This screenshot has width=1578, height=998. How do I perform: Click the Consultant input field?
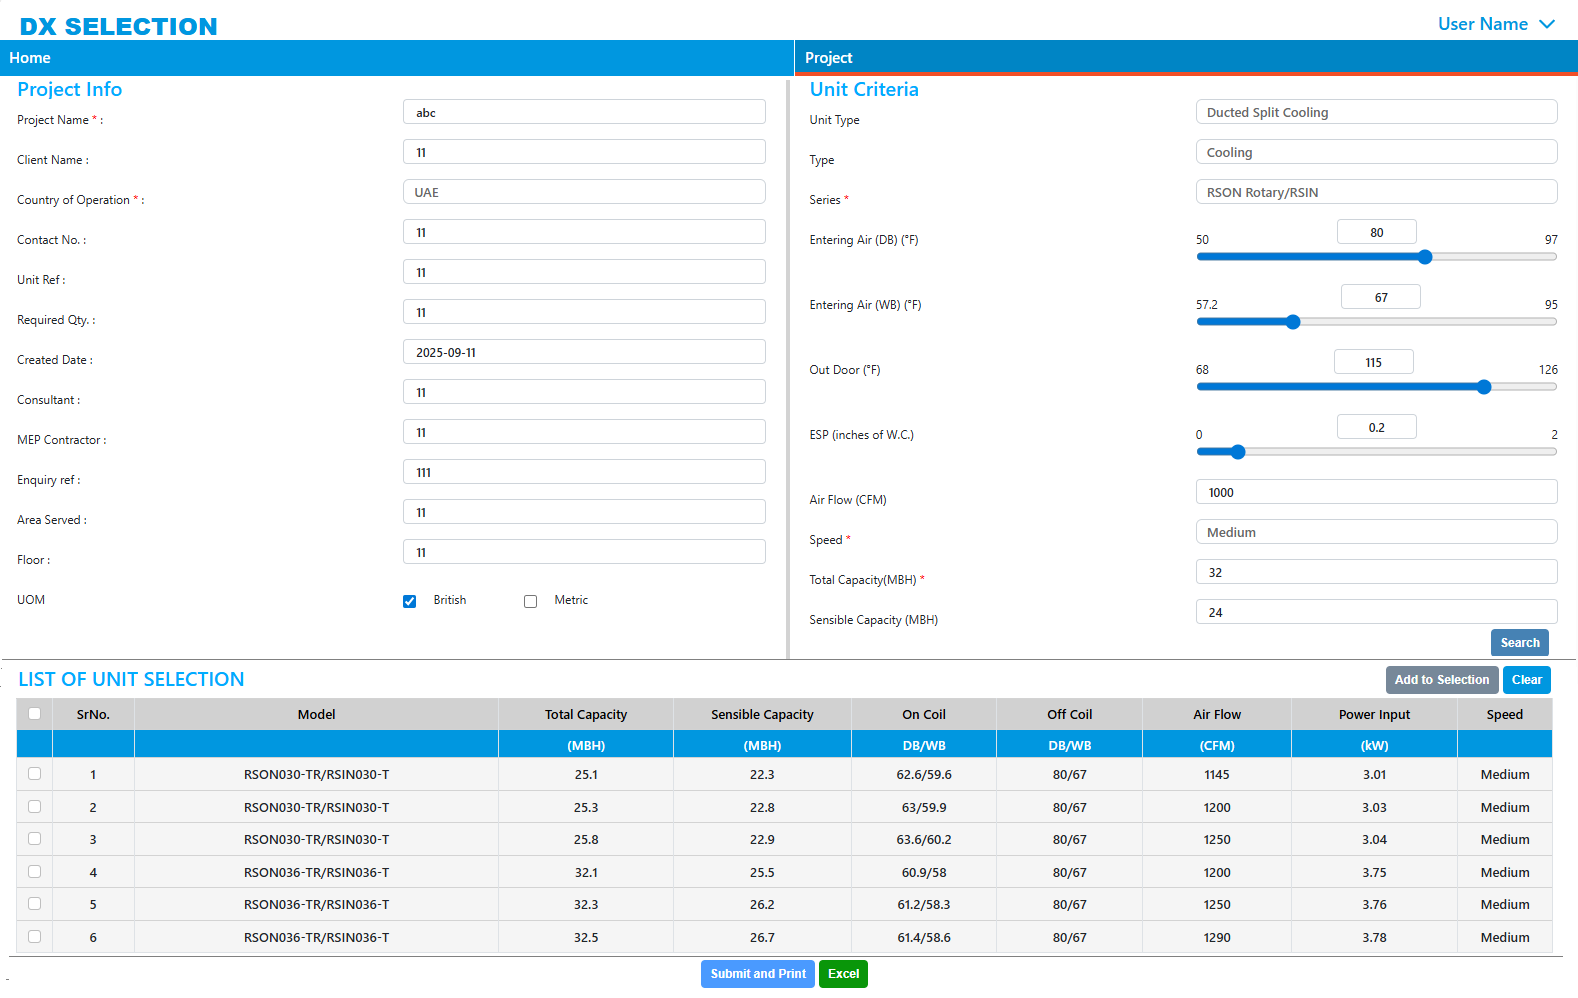pos(584,392)
